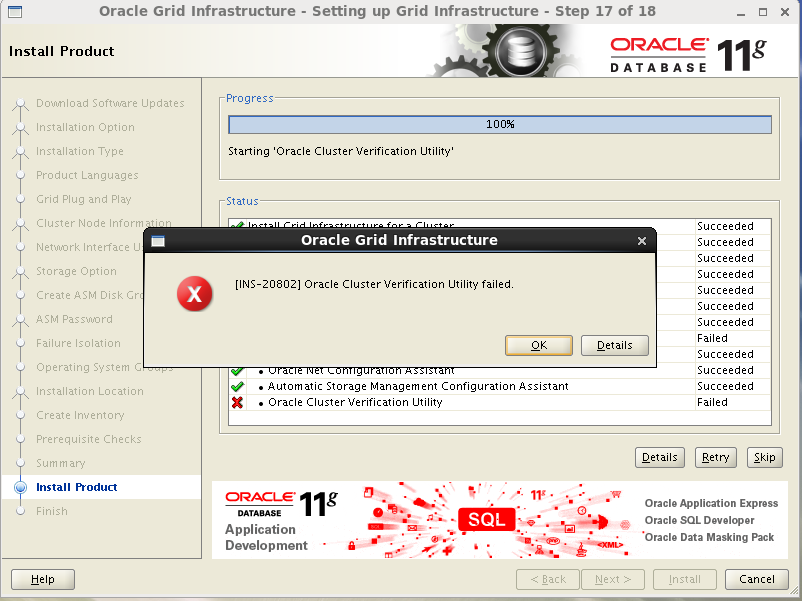The image size is (802, 601).
Task: Click the Starting Oracle Cluster Verification Utility text
Action: [341, 151]
